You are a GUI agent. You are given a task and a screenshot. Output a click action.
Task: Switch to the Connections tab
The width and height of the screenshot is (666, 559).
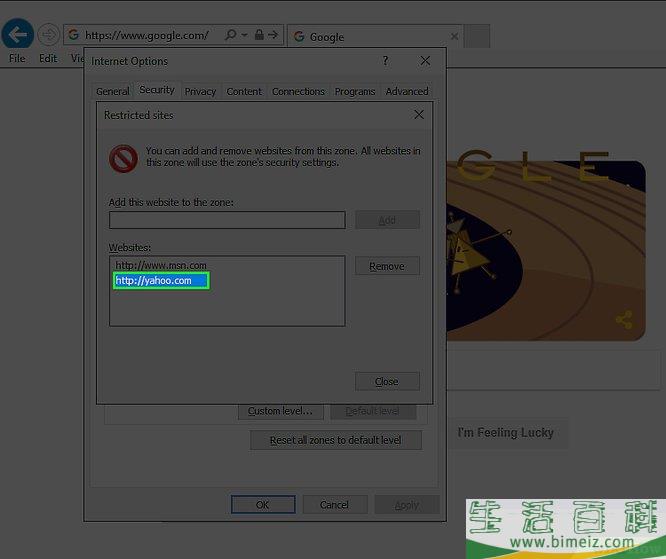click(298, 91)
